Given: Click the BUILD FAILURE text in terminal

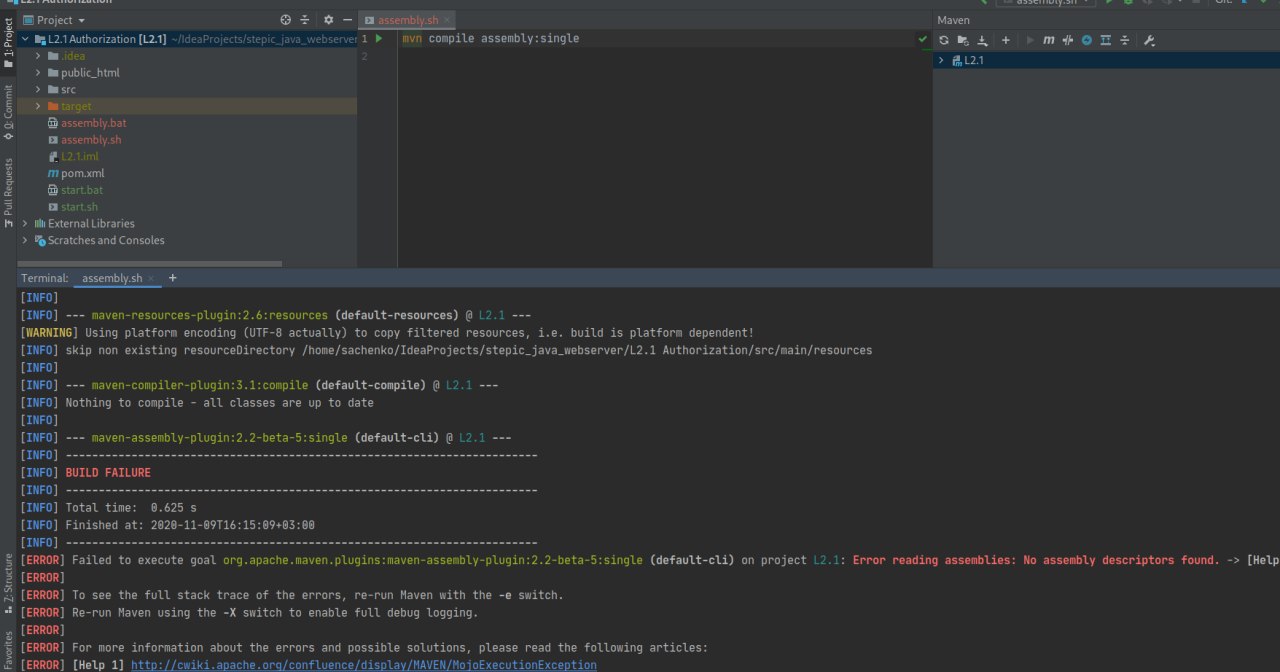Looking at the screenshot, I should 108,472.
